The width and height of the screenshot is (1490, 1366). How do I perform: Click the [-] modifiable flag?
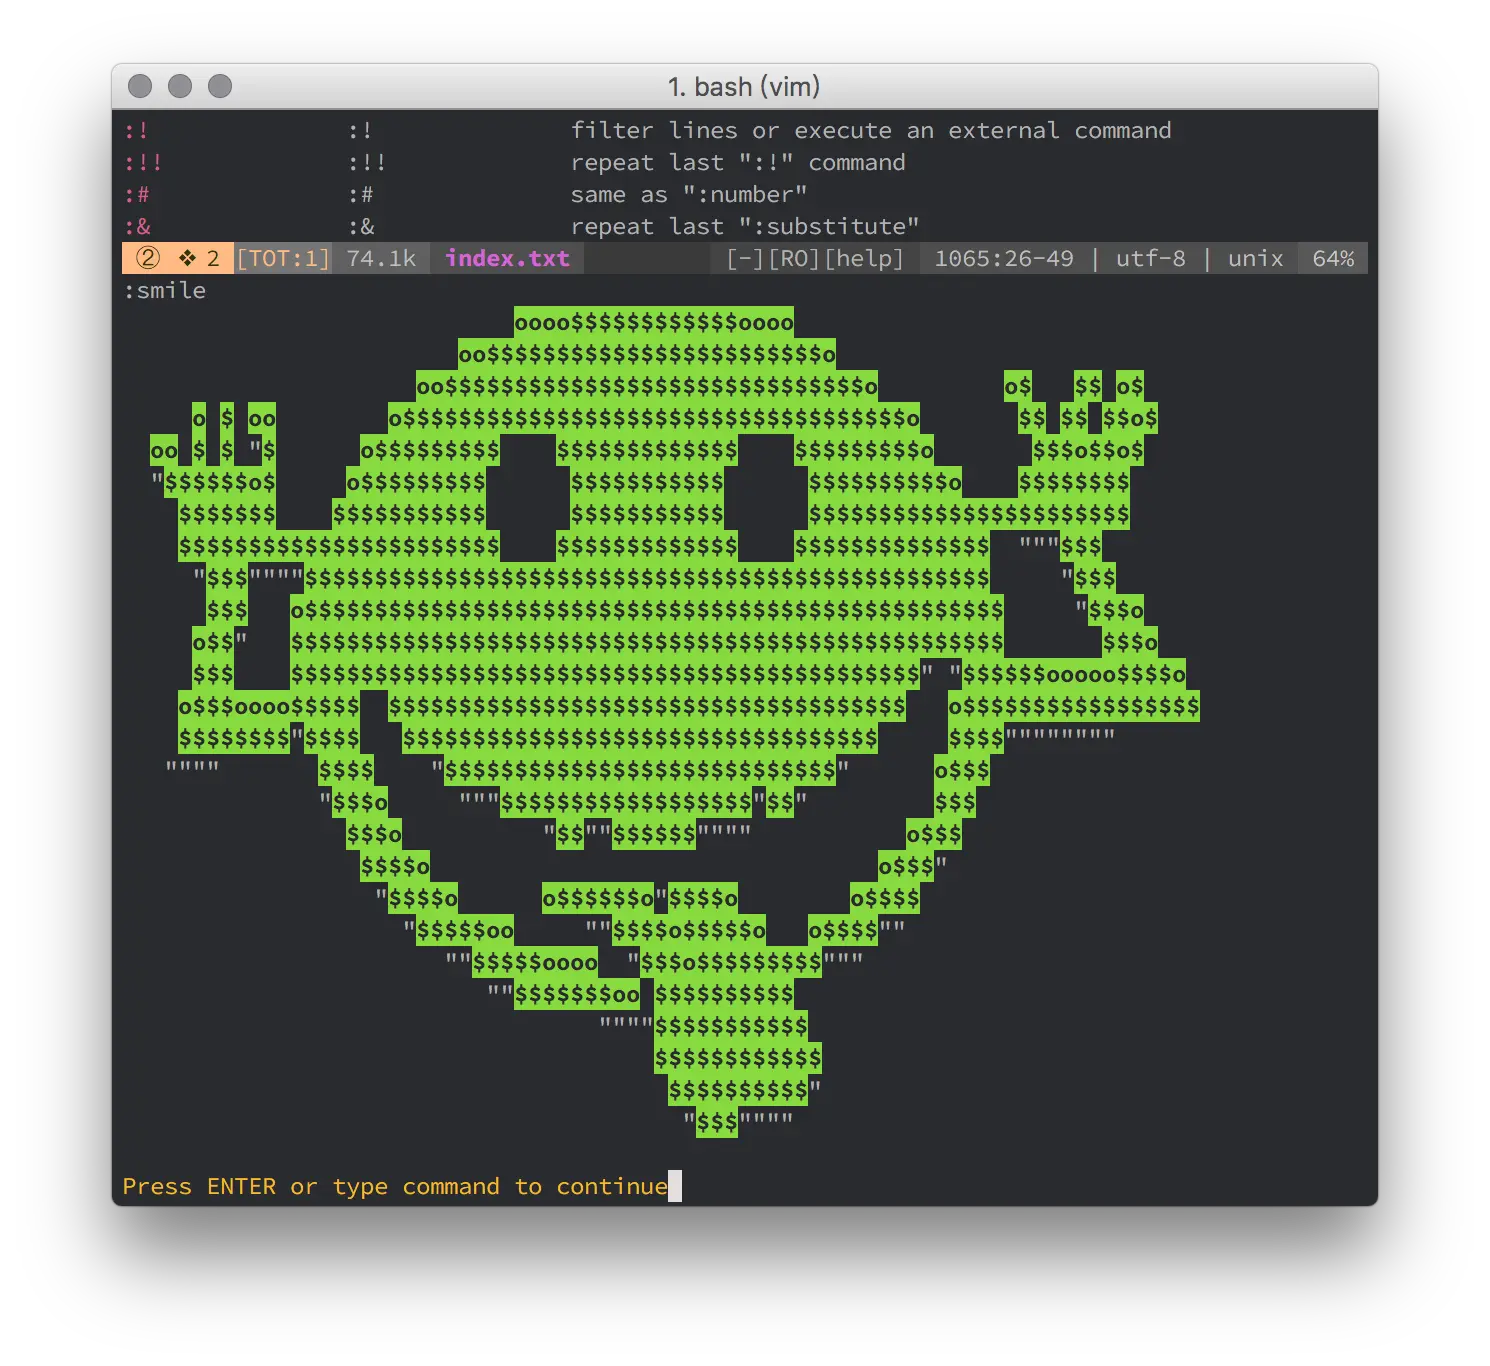click(745, 258)
